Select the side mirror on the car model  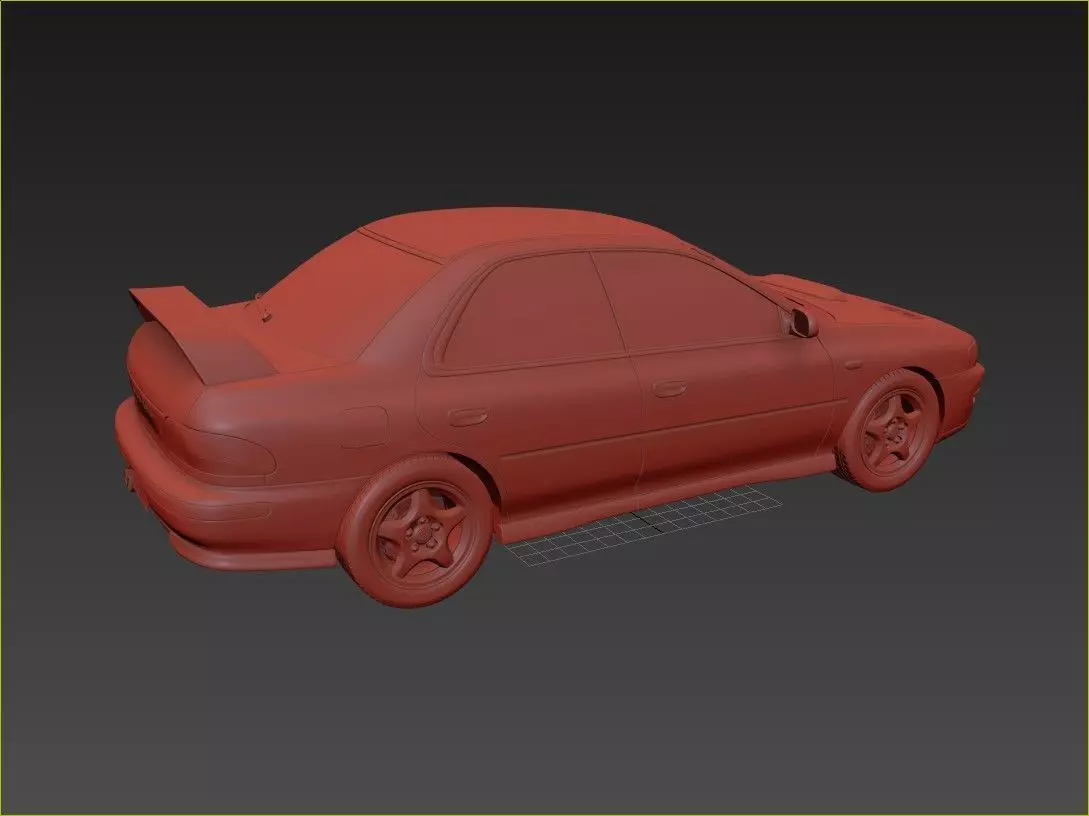point(802,323)
